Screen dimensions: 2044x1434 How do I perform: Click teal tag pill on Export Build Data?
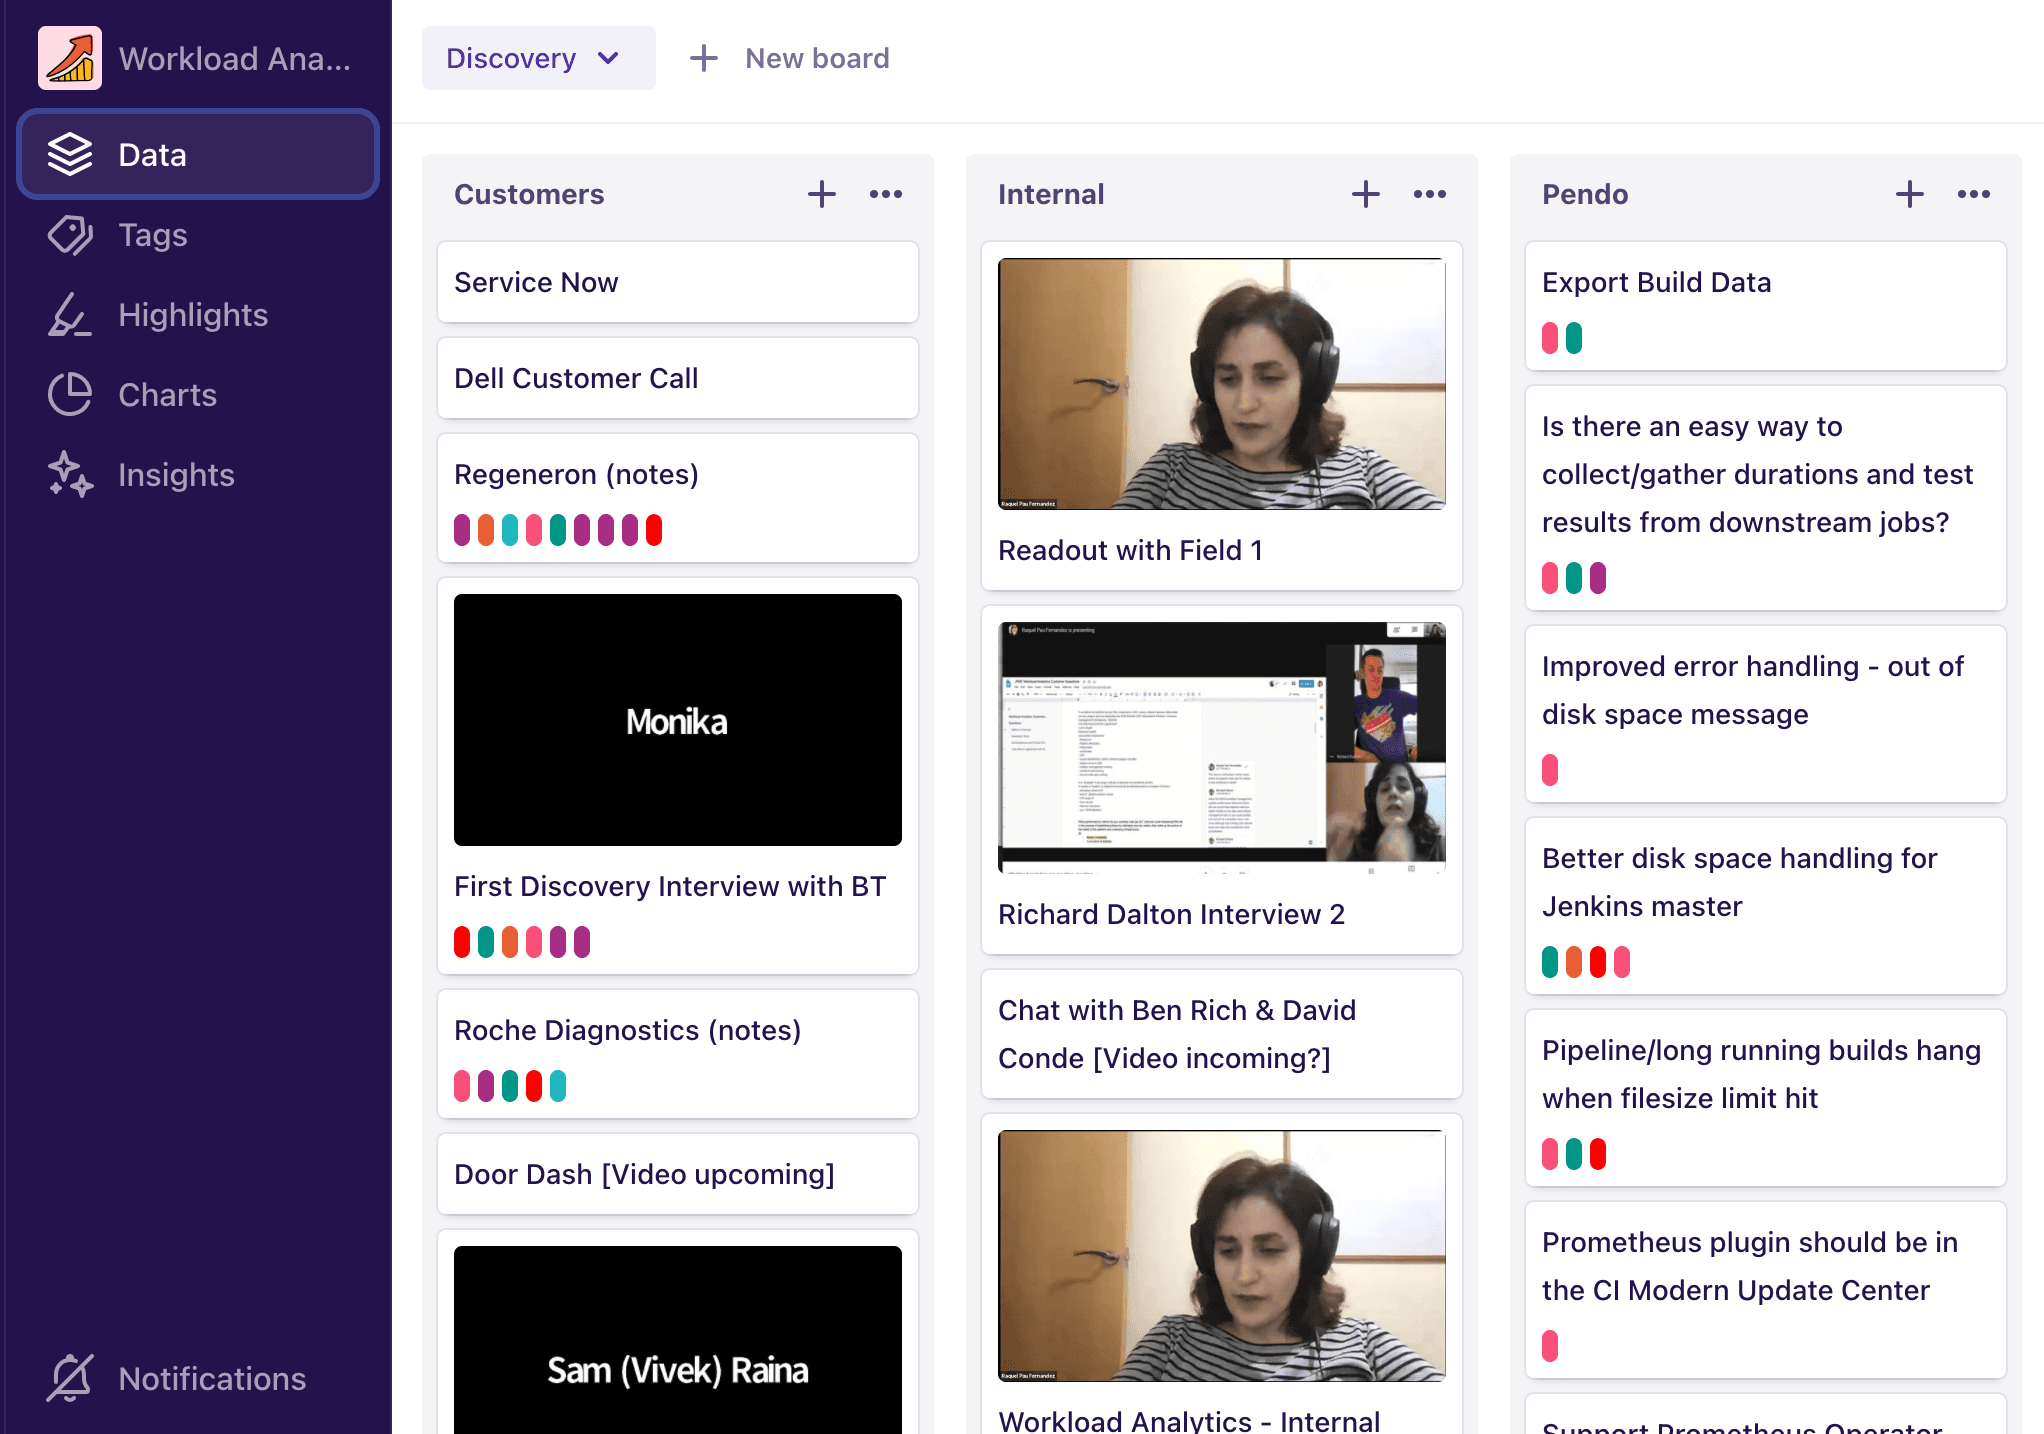[x=1574, y=338]
